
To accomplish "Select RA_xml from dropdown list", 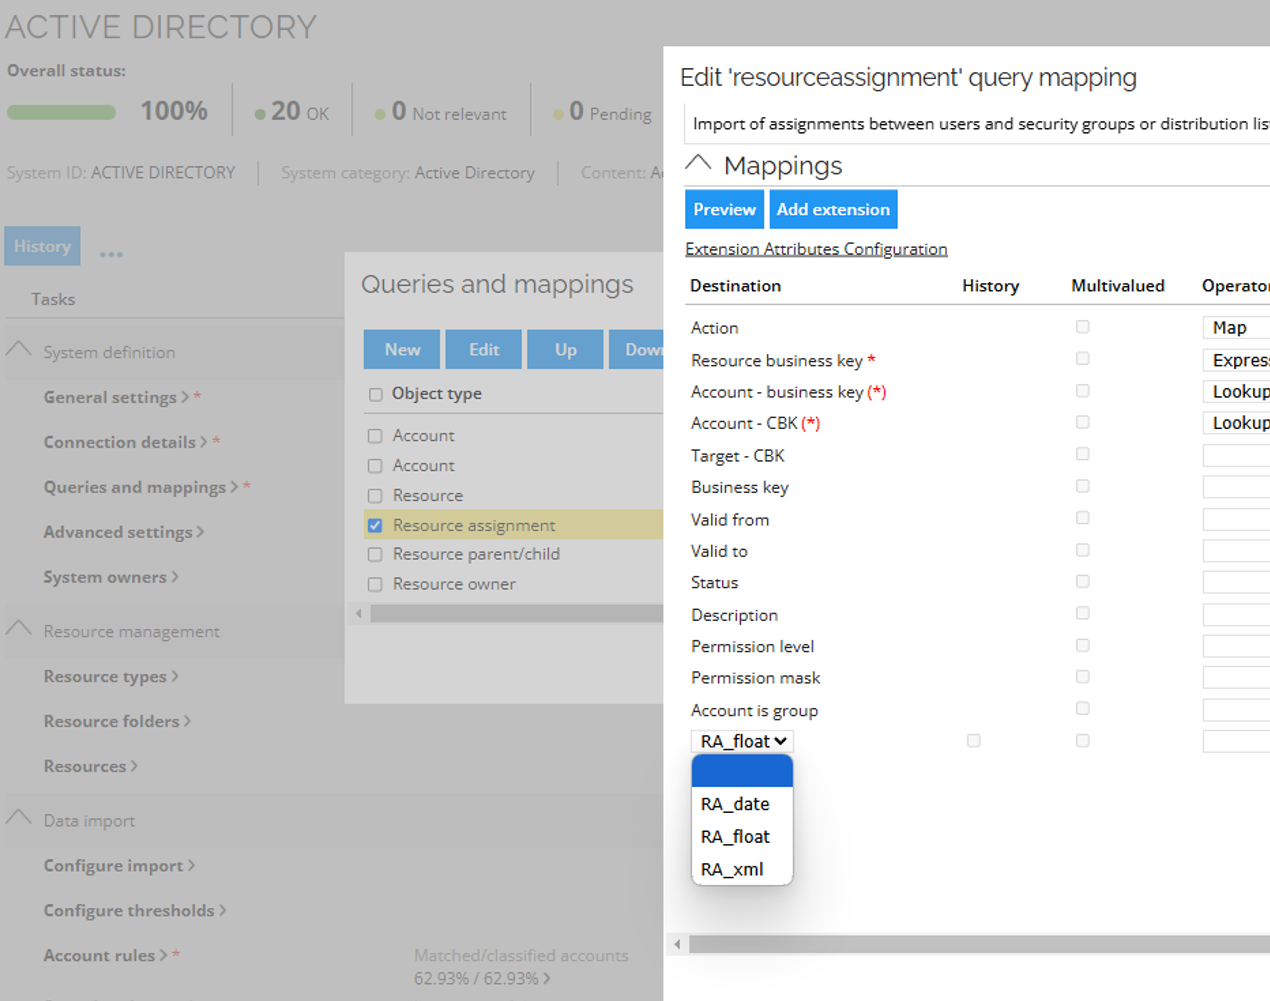I will pyautogui.click(x=742, y=870).
